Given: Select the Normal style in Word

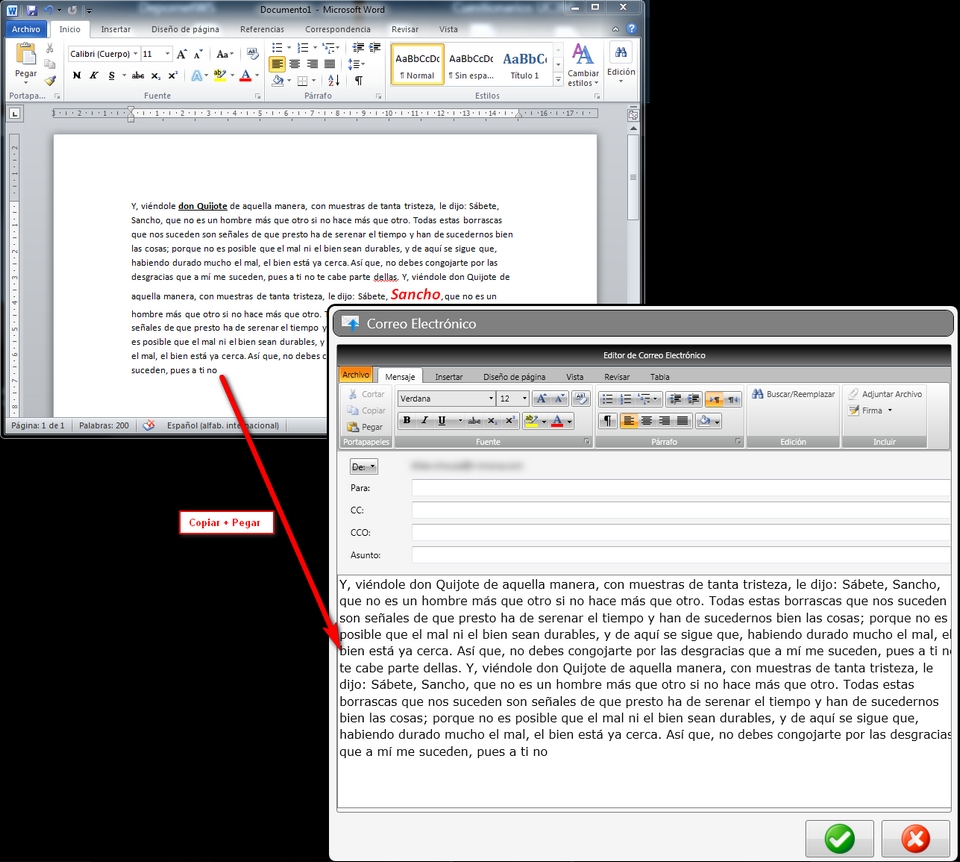Looking at the screenshot, I should pyautogui.click(x=418, y=64).
